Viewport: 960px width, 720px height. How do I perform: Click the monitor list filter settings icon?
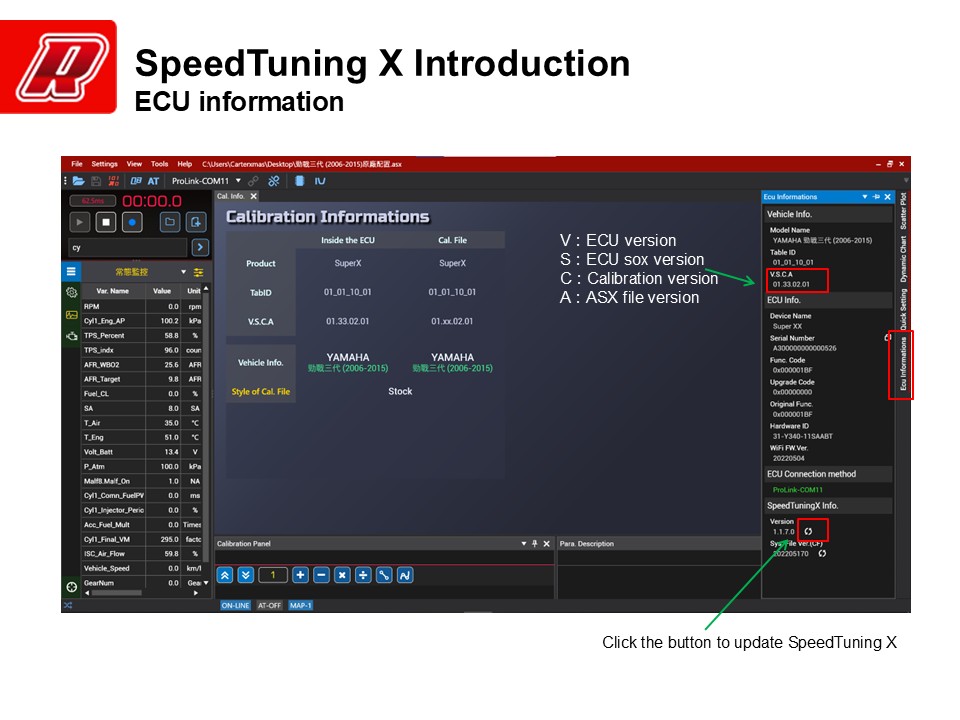(x=198, y=272)
